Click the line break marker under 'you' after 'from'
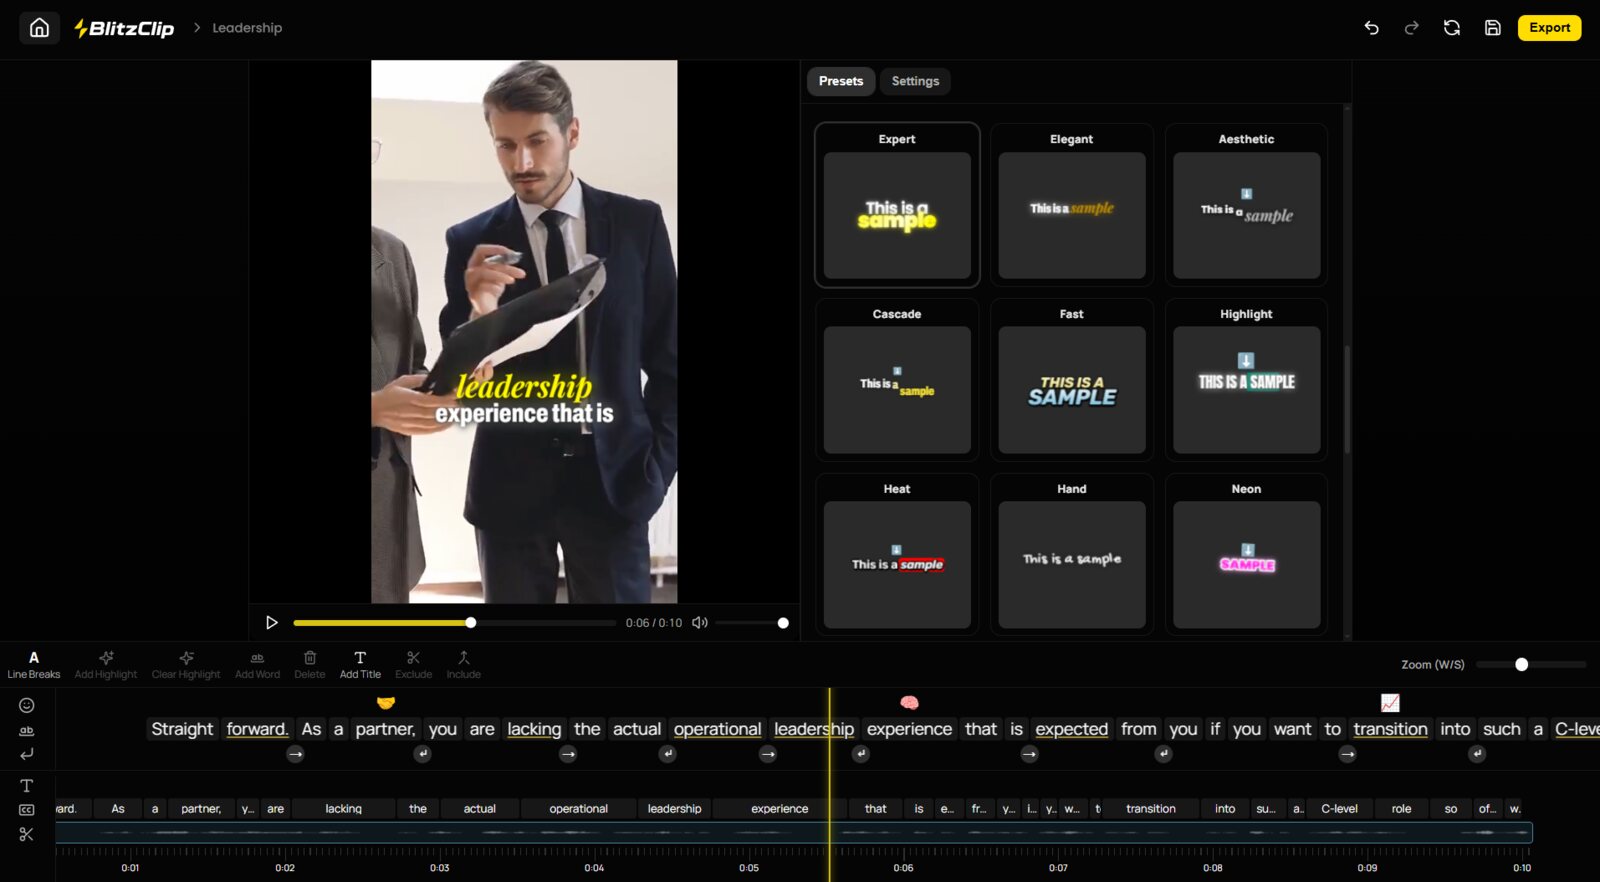Image resolution: width=1600 pixels, height=882 pixels. pos(1163,754)
